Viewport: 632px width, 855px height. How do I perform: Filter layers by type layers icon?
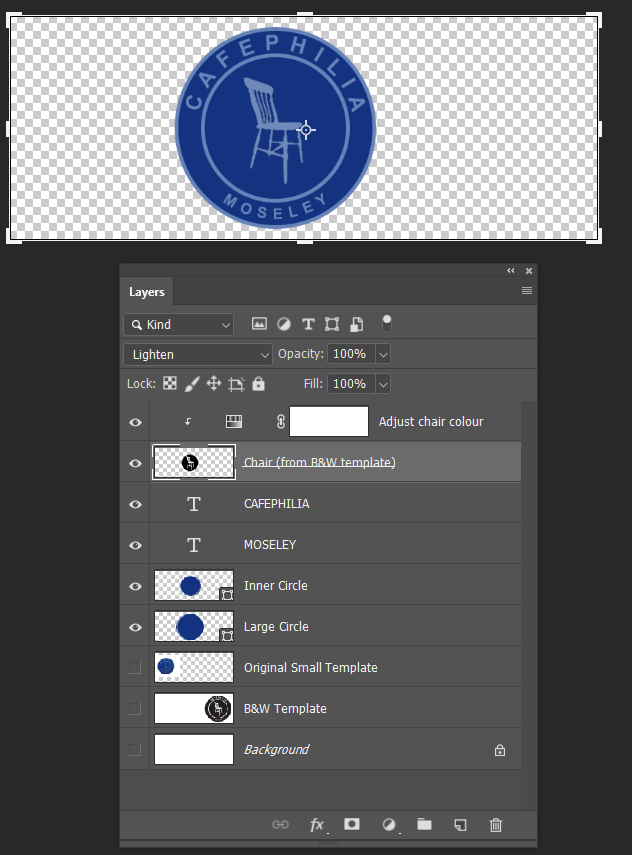coord(308,324)
